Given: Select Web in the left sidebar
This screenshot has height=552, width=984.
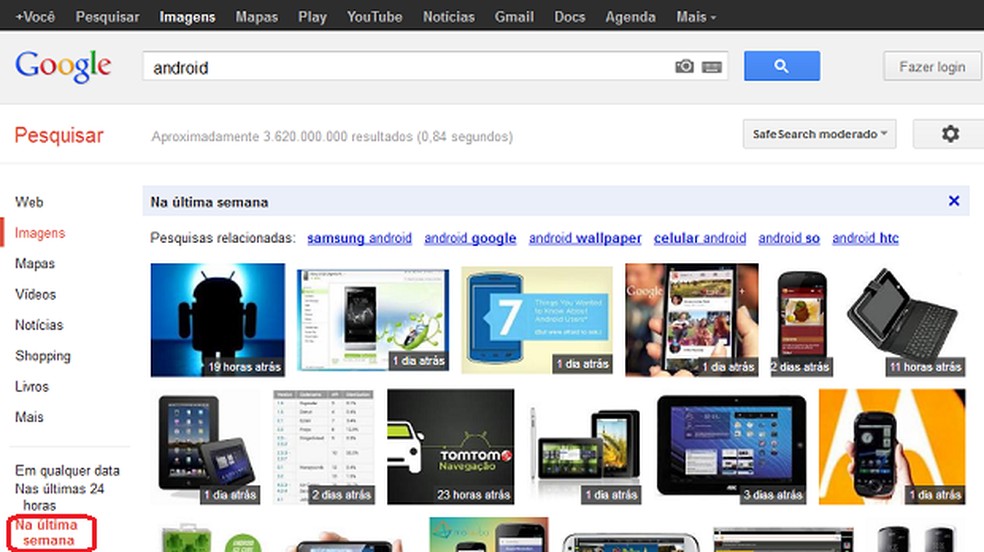Looking at the screenshot, I should pyautogui.click(x=29, y=202).
